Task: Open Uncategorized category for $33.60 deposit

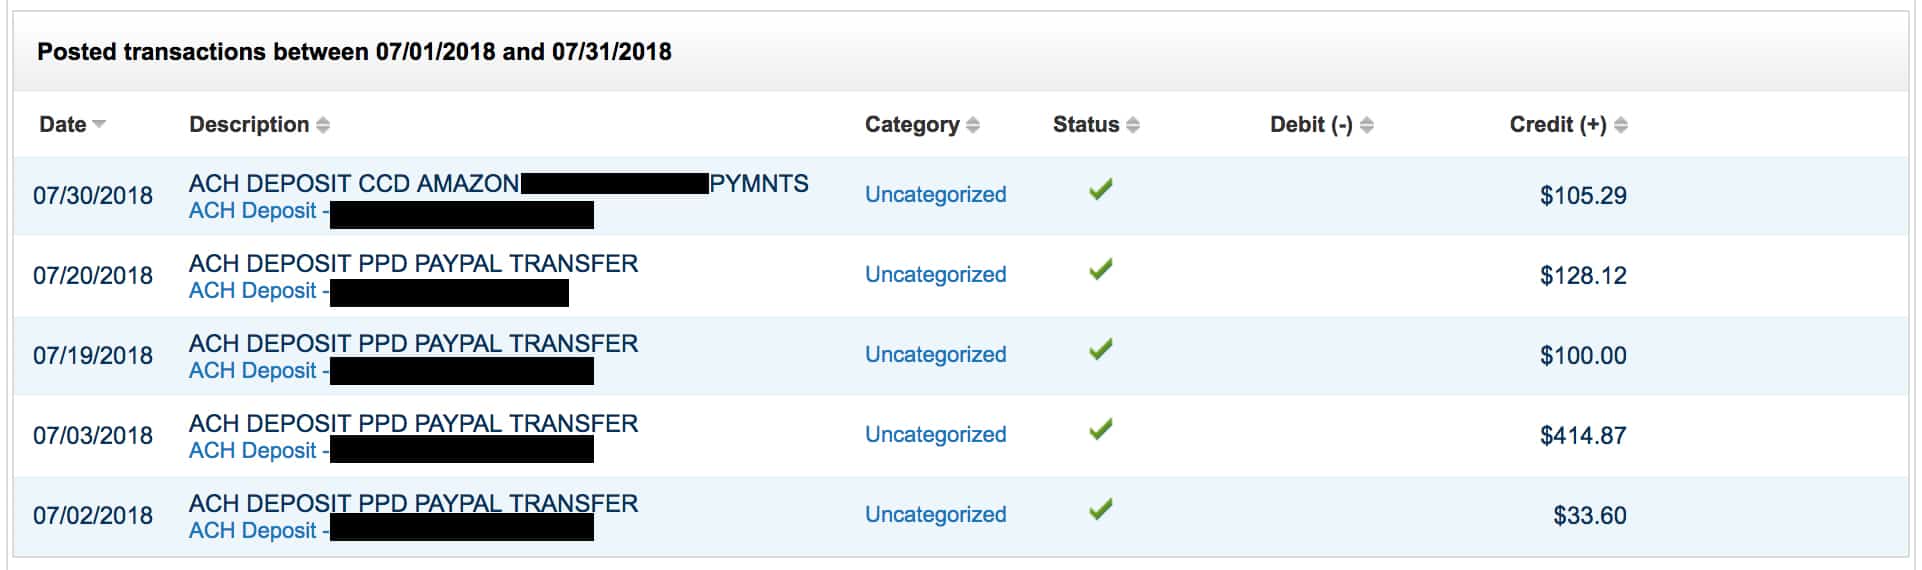Action: point(935,515)
